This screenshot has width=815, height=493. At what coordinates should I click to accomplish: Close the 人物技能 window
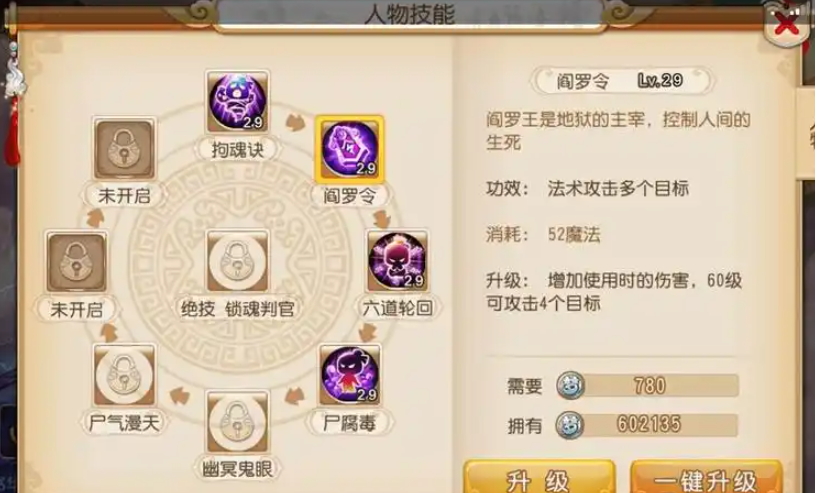[x=786, y=24]
